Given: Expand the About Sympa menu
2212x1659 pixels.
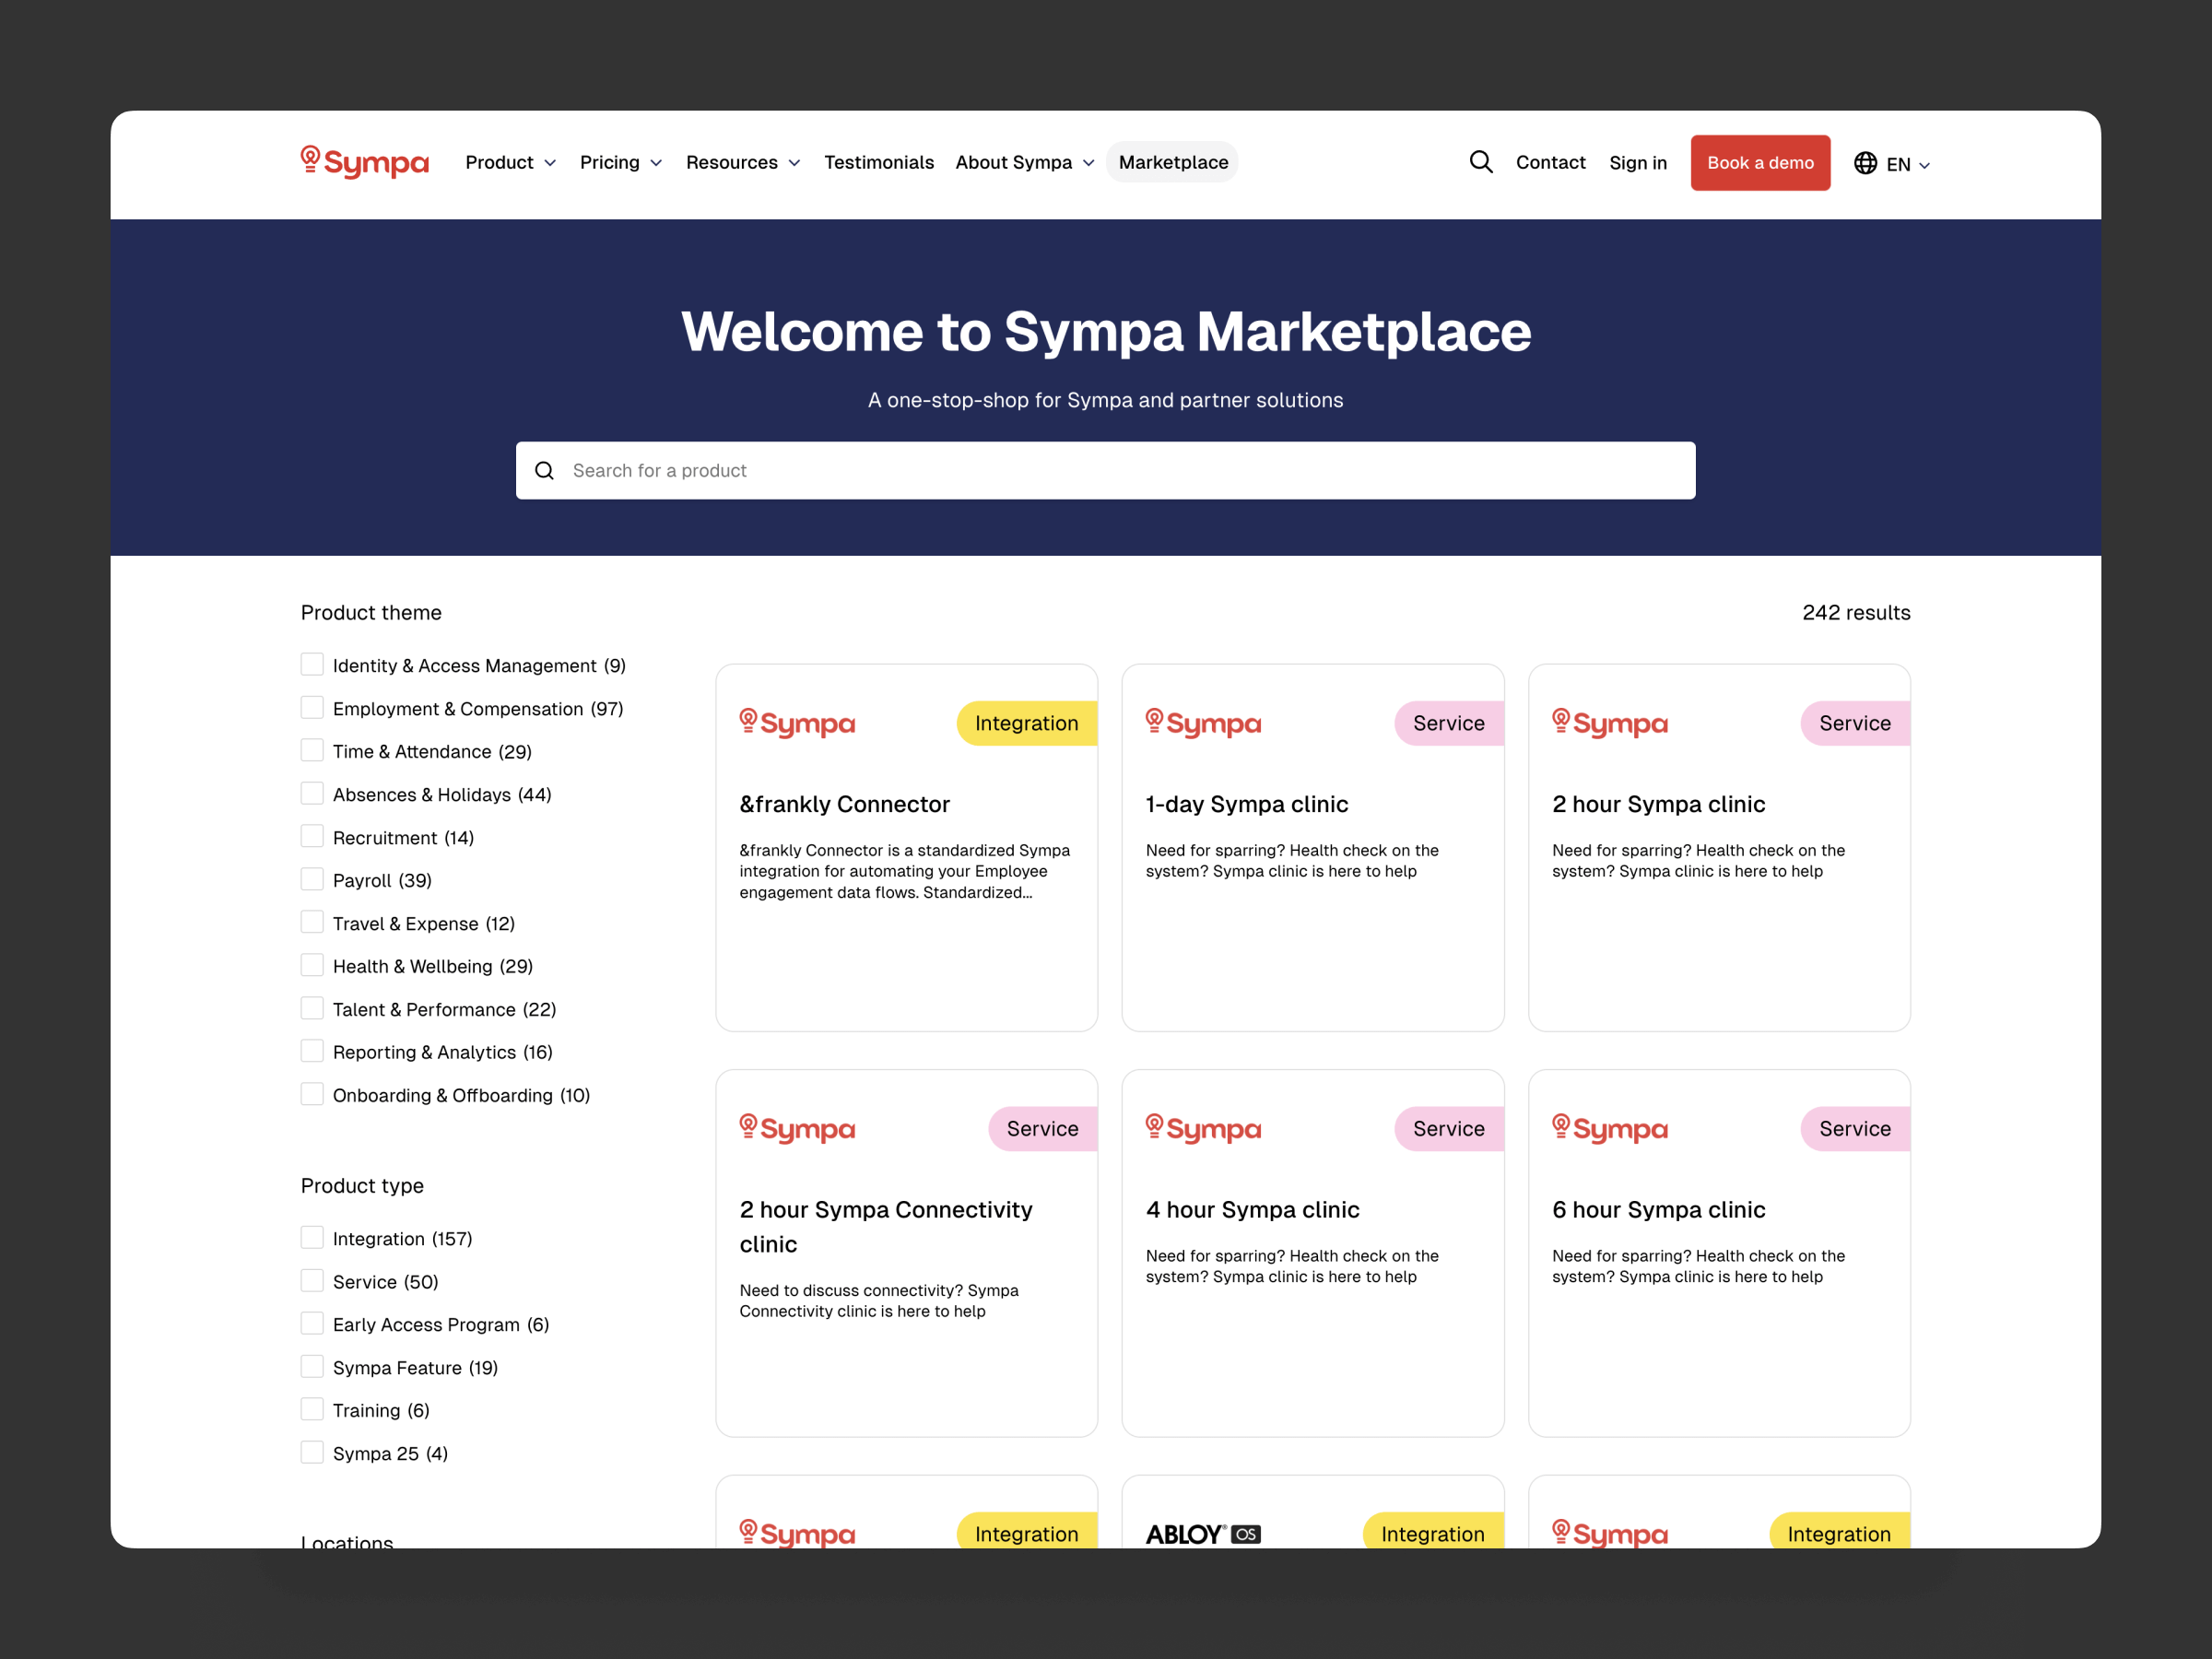Looking at the screenshot, I should click(1025, 162).
